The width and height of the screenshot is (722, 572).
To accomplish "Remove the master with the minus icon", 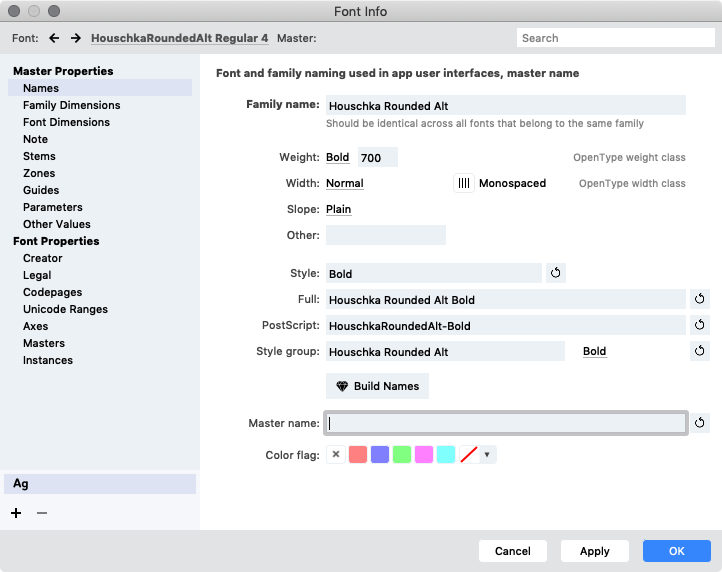I will point(42,513).
